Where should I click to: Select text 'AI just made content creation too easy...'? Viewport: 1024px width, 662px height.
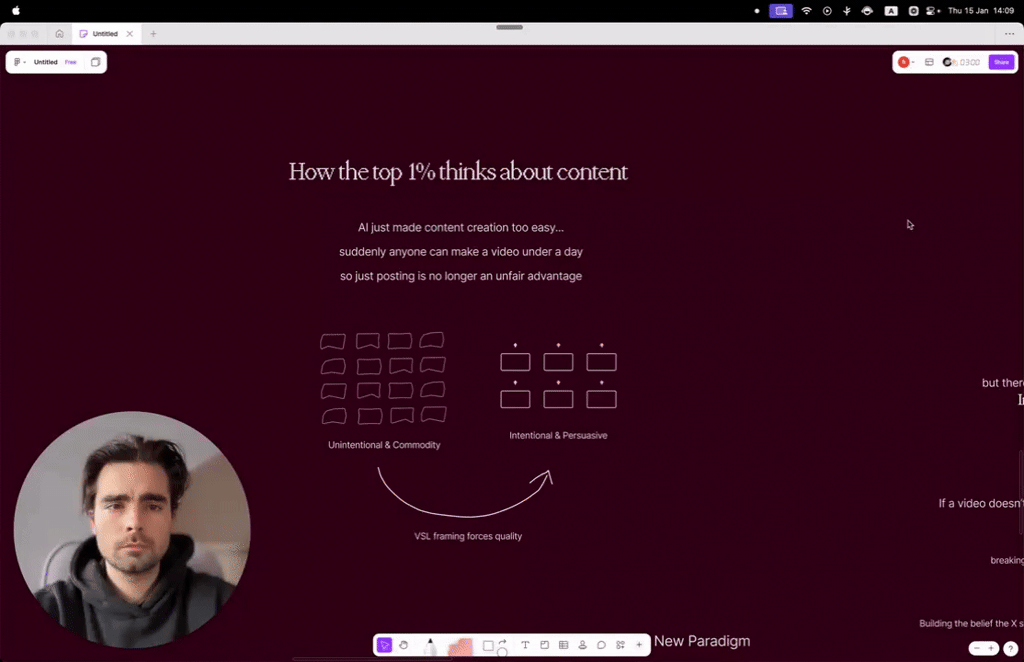coord(460,227)
